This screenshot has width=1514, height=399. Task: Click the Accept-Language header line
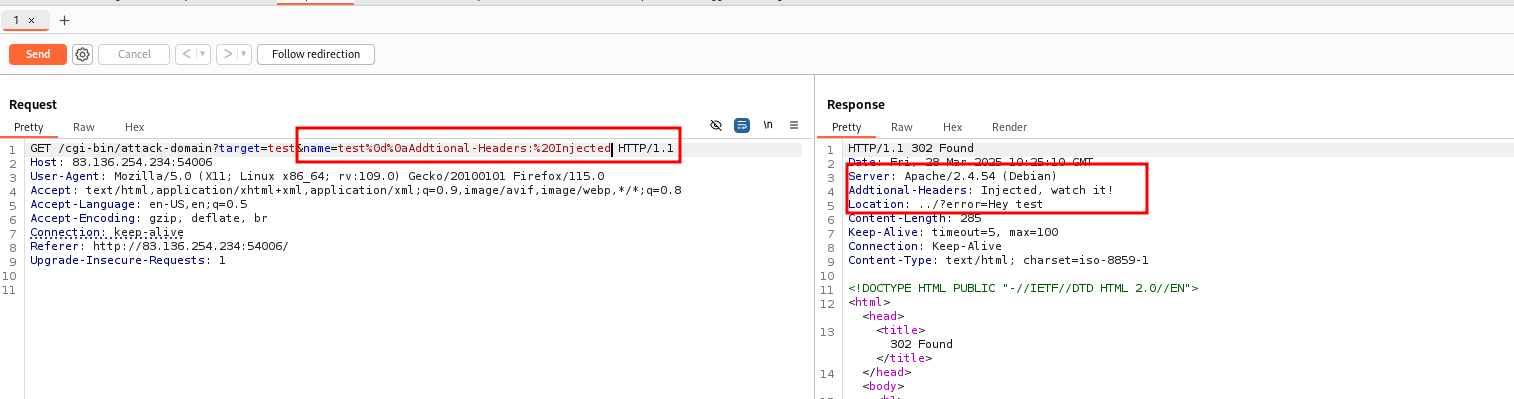tap(138, 204)
